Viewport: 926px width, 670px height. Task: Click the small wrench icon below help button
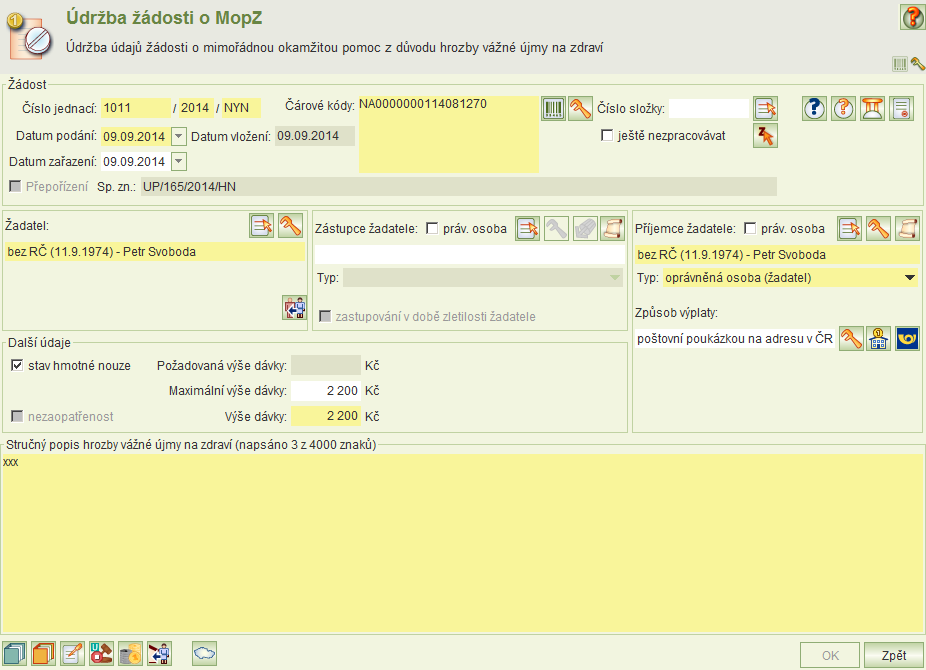tap(918, 64)
